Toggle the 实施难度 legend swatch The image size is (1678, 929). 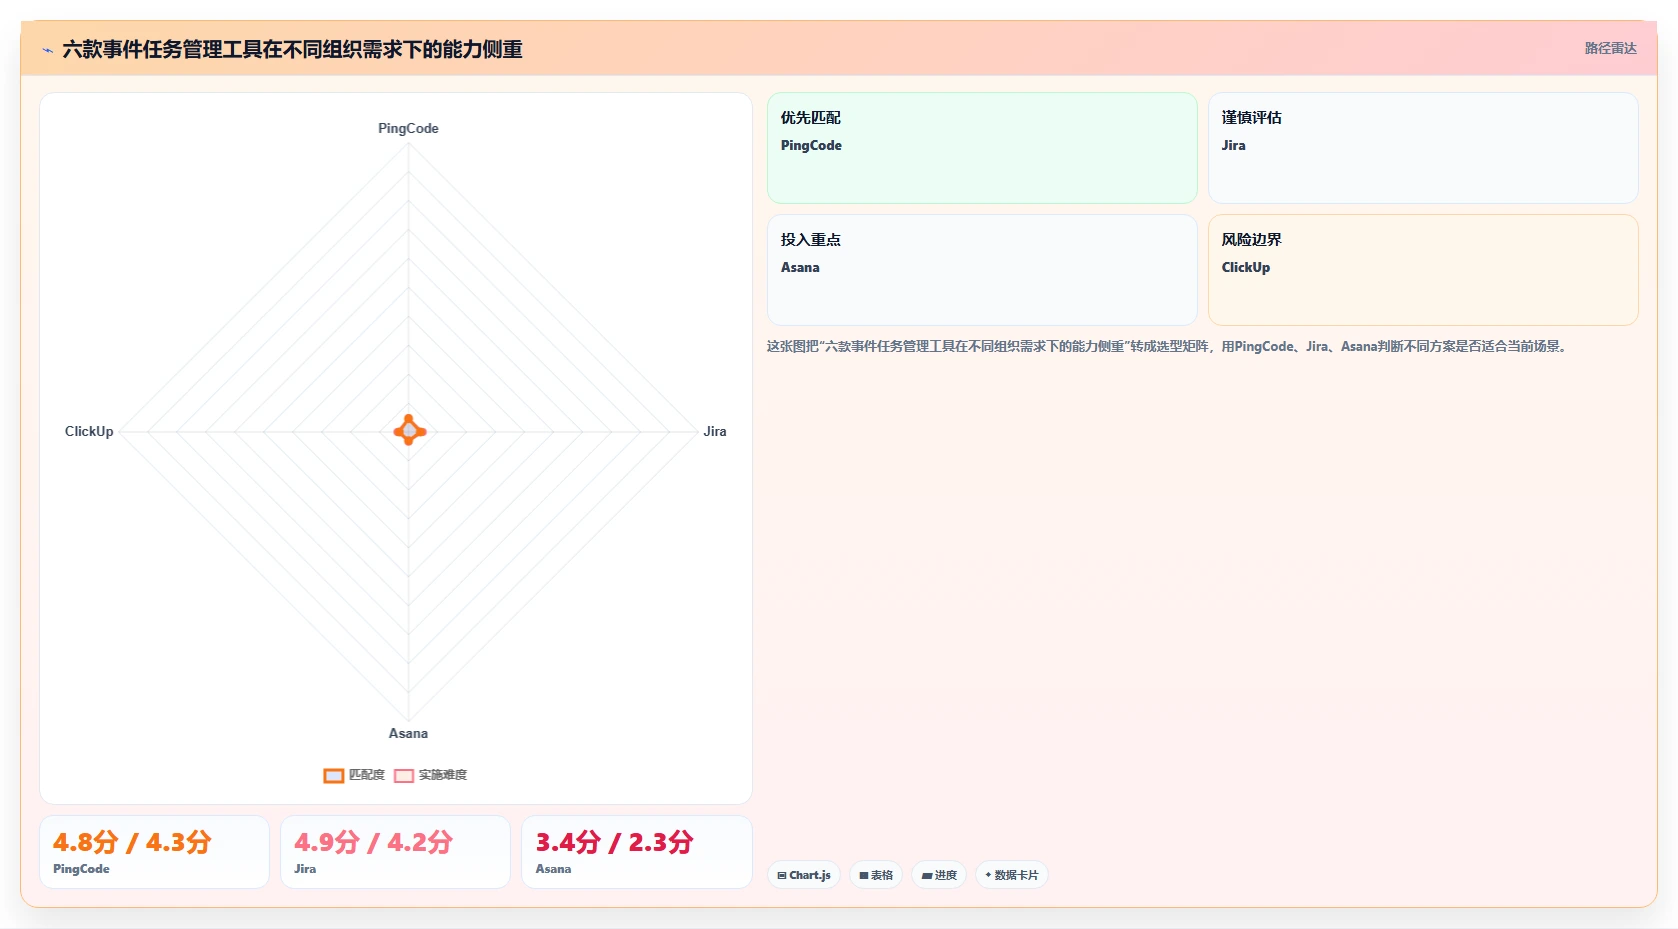coord(404,775)
